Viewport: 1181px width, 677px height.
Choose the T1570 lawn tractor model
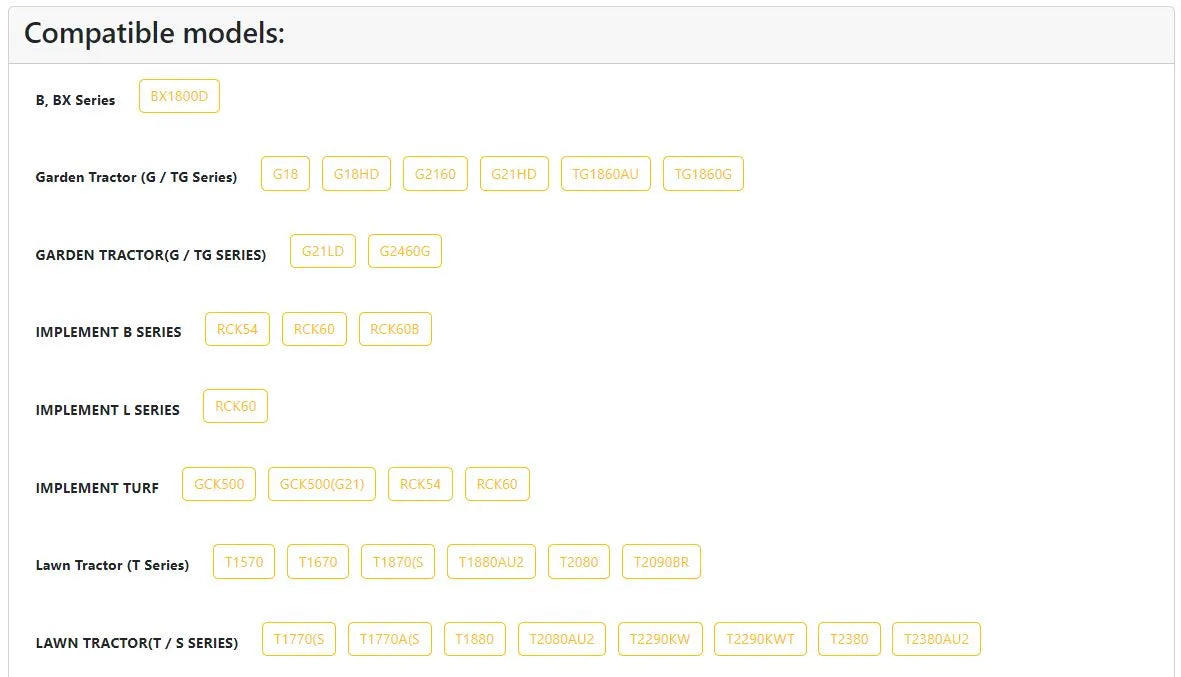(x=244, y=562)
